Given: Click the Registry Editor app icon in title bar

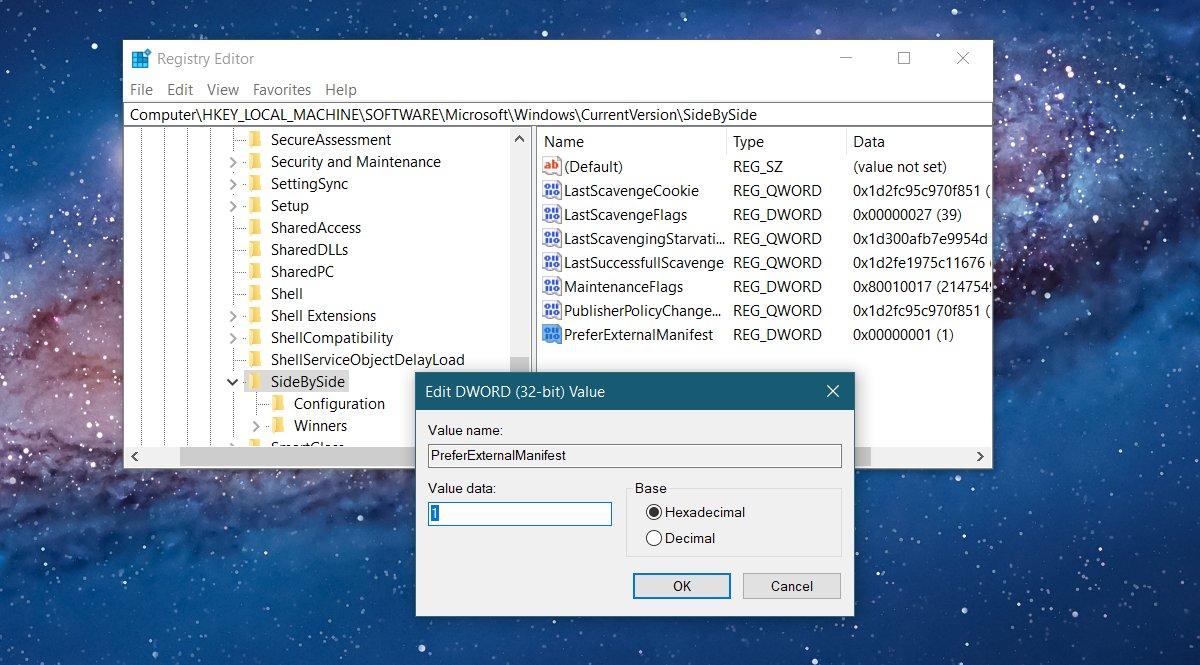Looking at the screenshot, I should pos(141,59).
